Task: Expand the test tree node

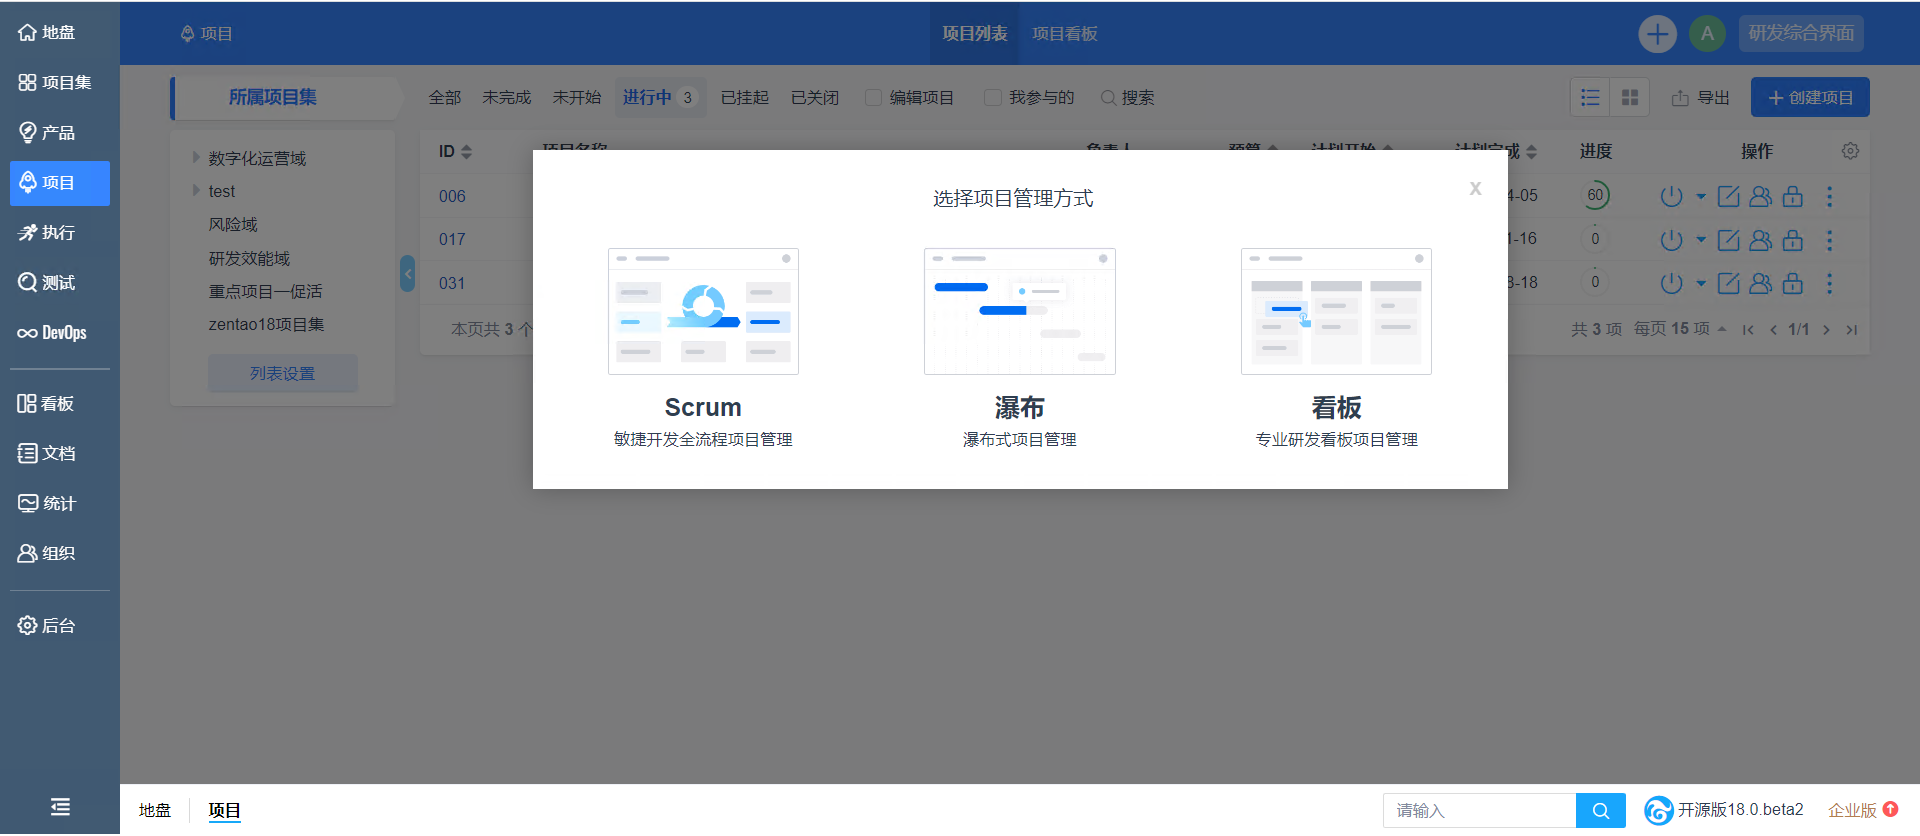Action: tap(196, 190)
